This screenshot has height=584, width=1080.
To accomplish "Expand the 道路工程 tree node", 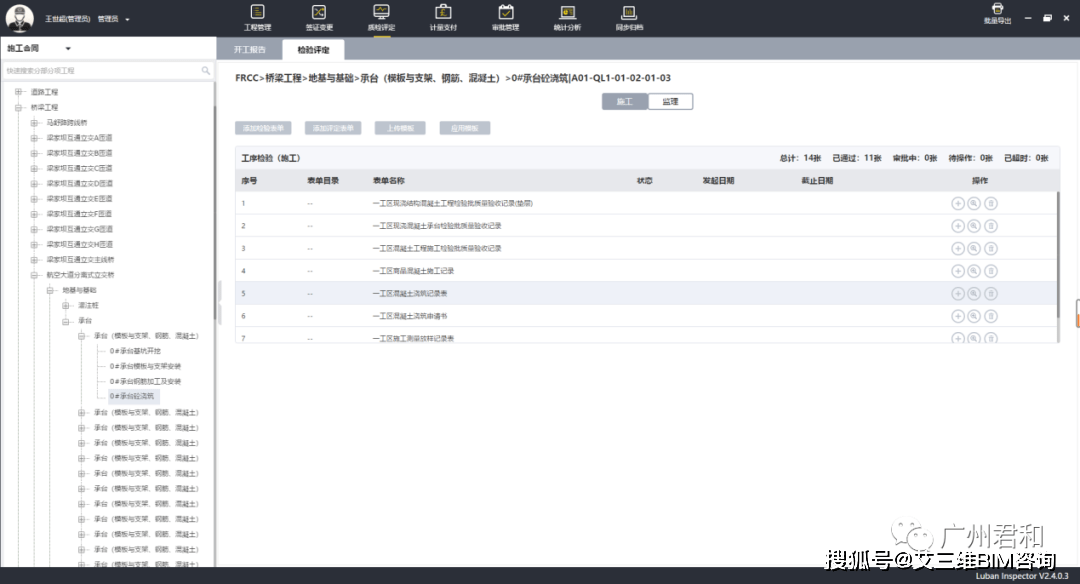I will 19,92.
